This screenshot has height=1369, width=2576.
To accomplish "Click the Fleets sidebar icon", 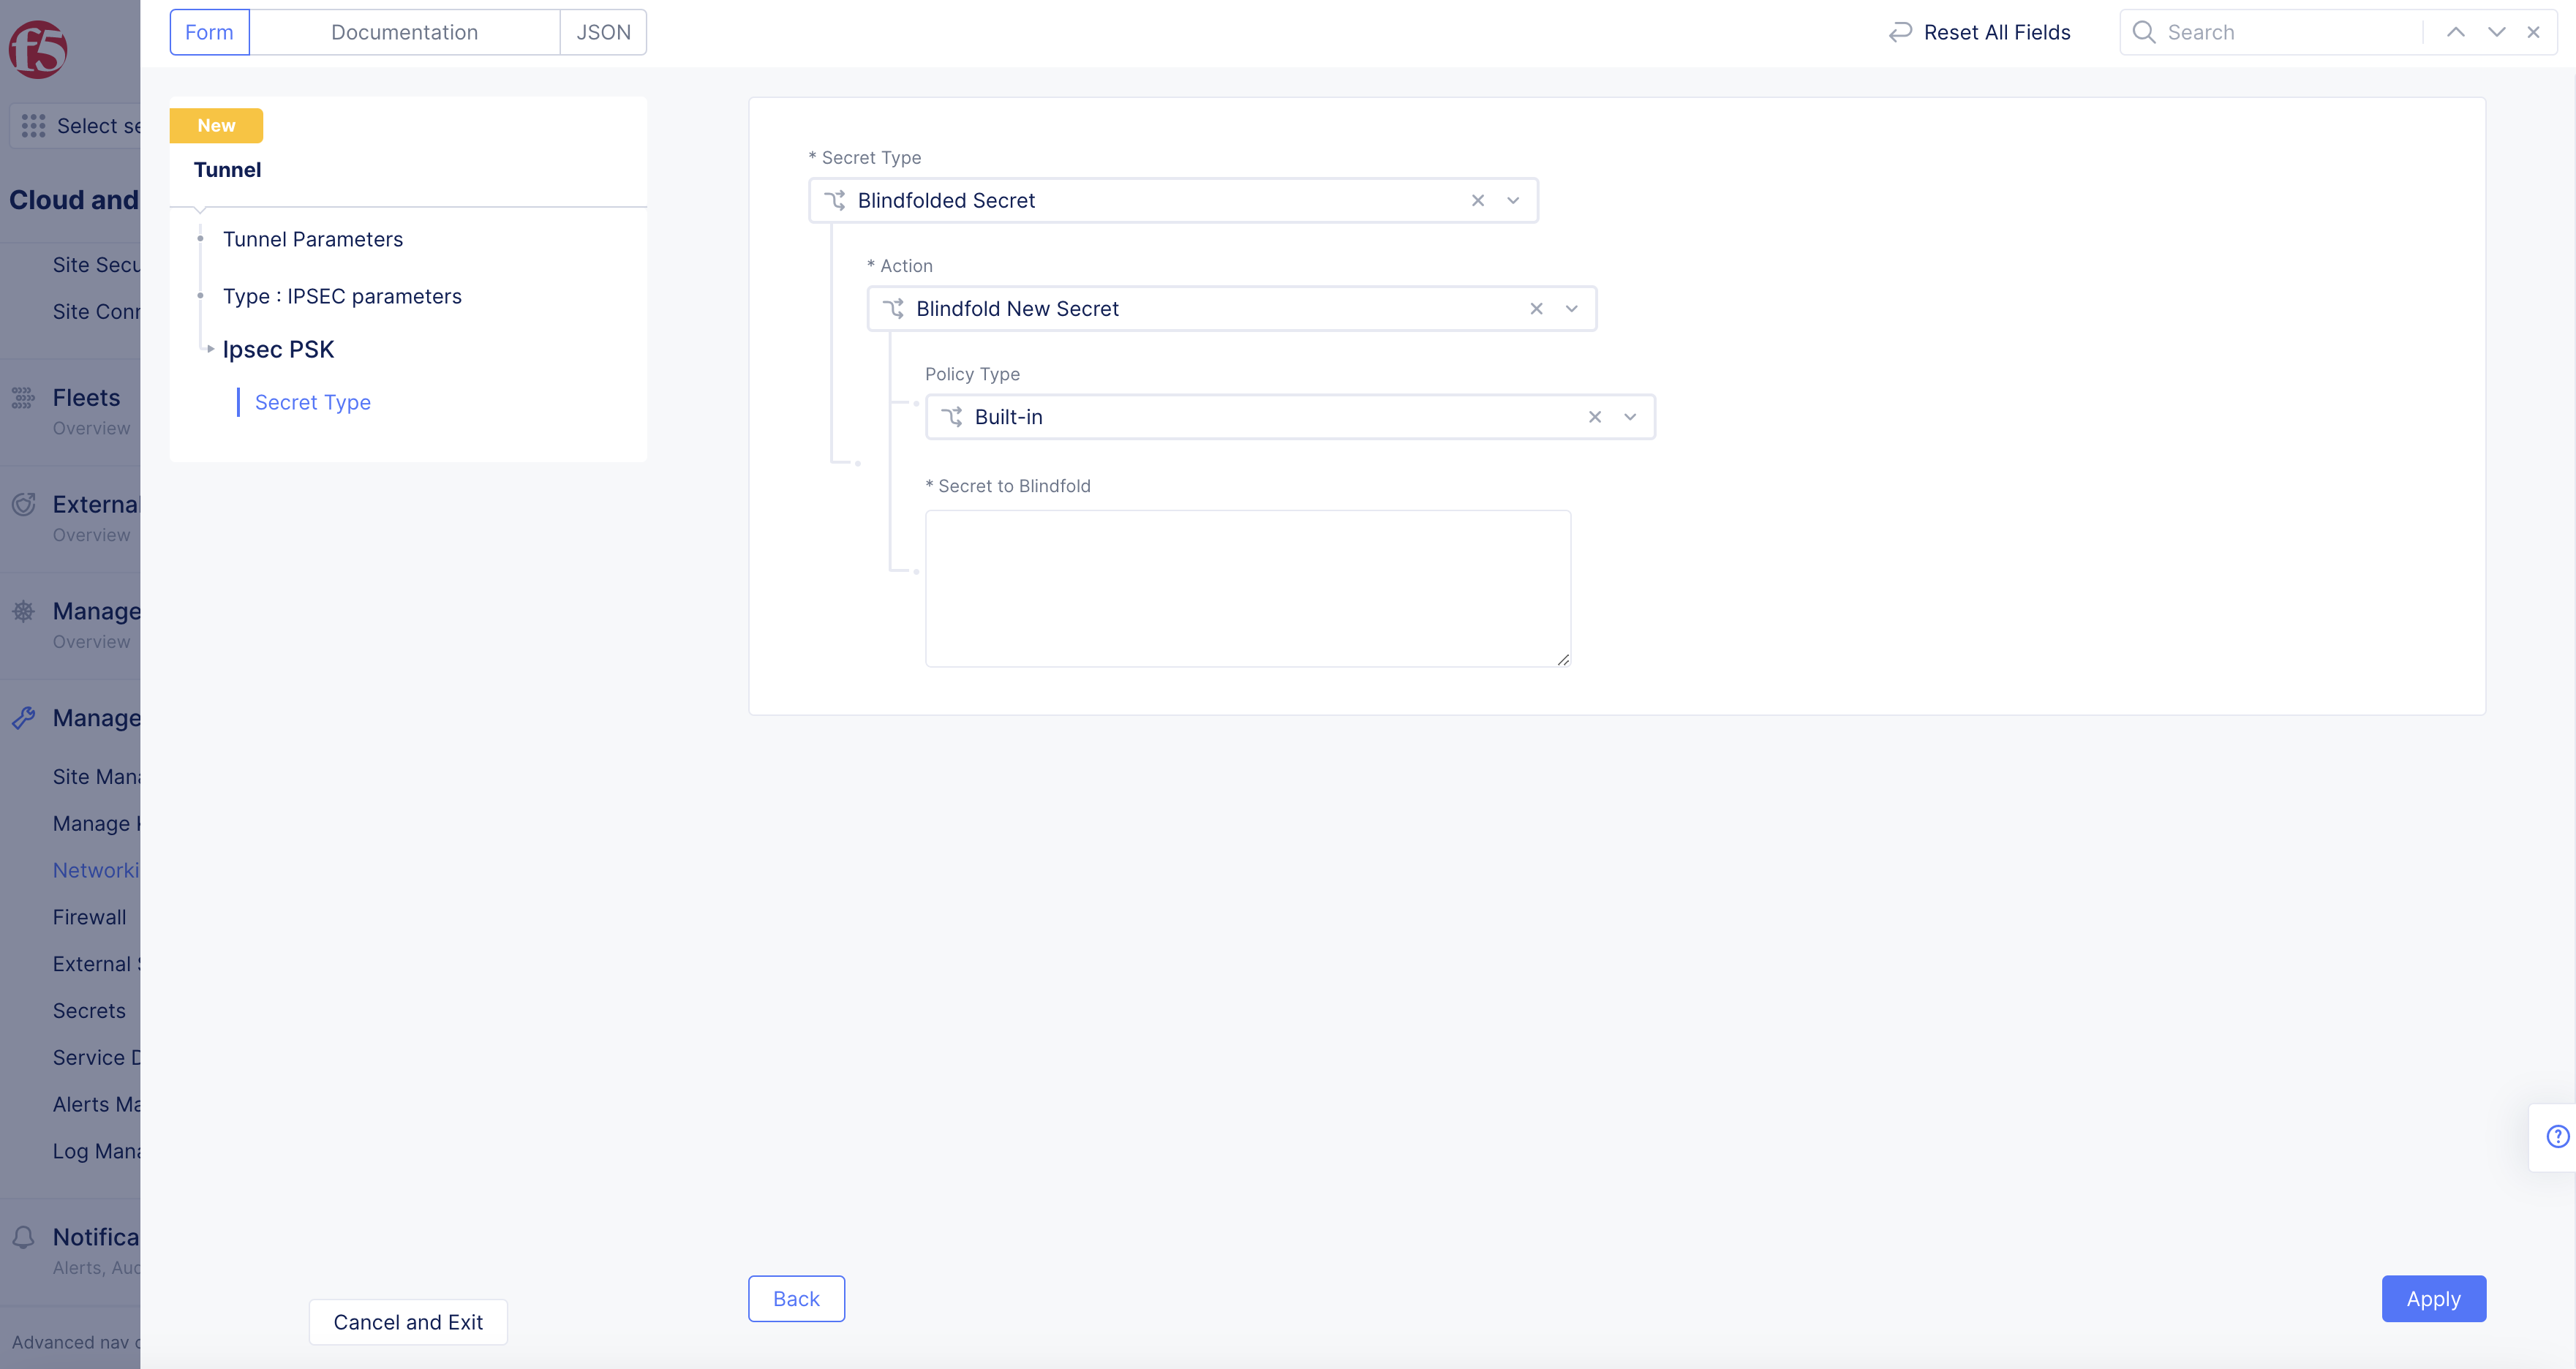I will (x=23, y=398).
